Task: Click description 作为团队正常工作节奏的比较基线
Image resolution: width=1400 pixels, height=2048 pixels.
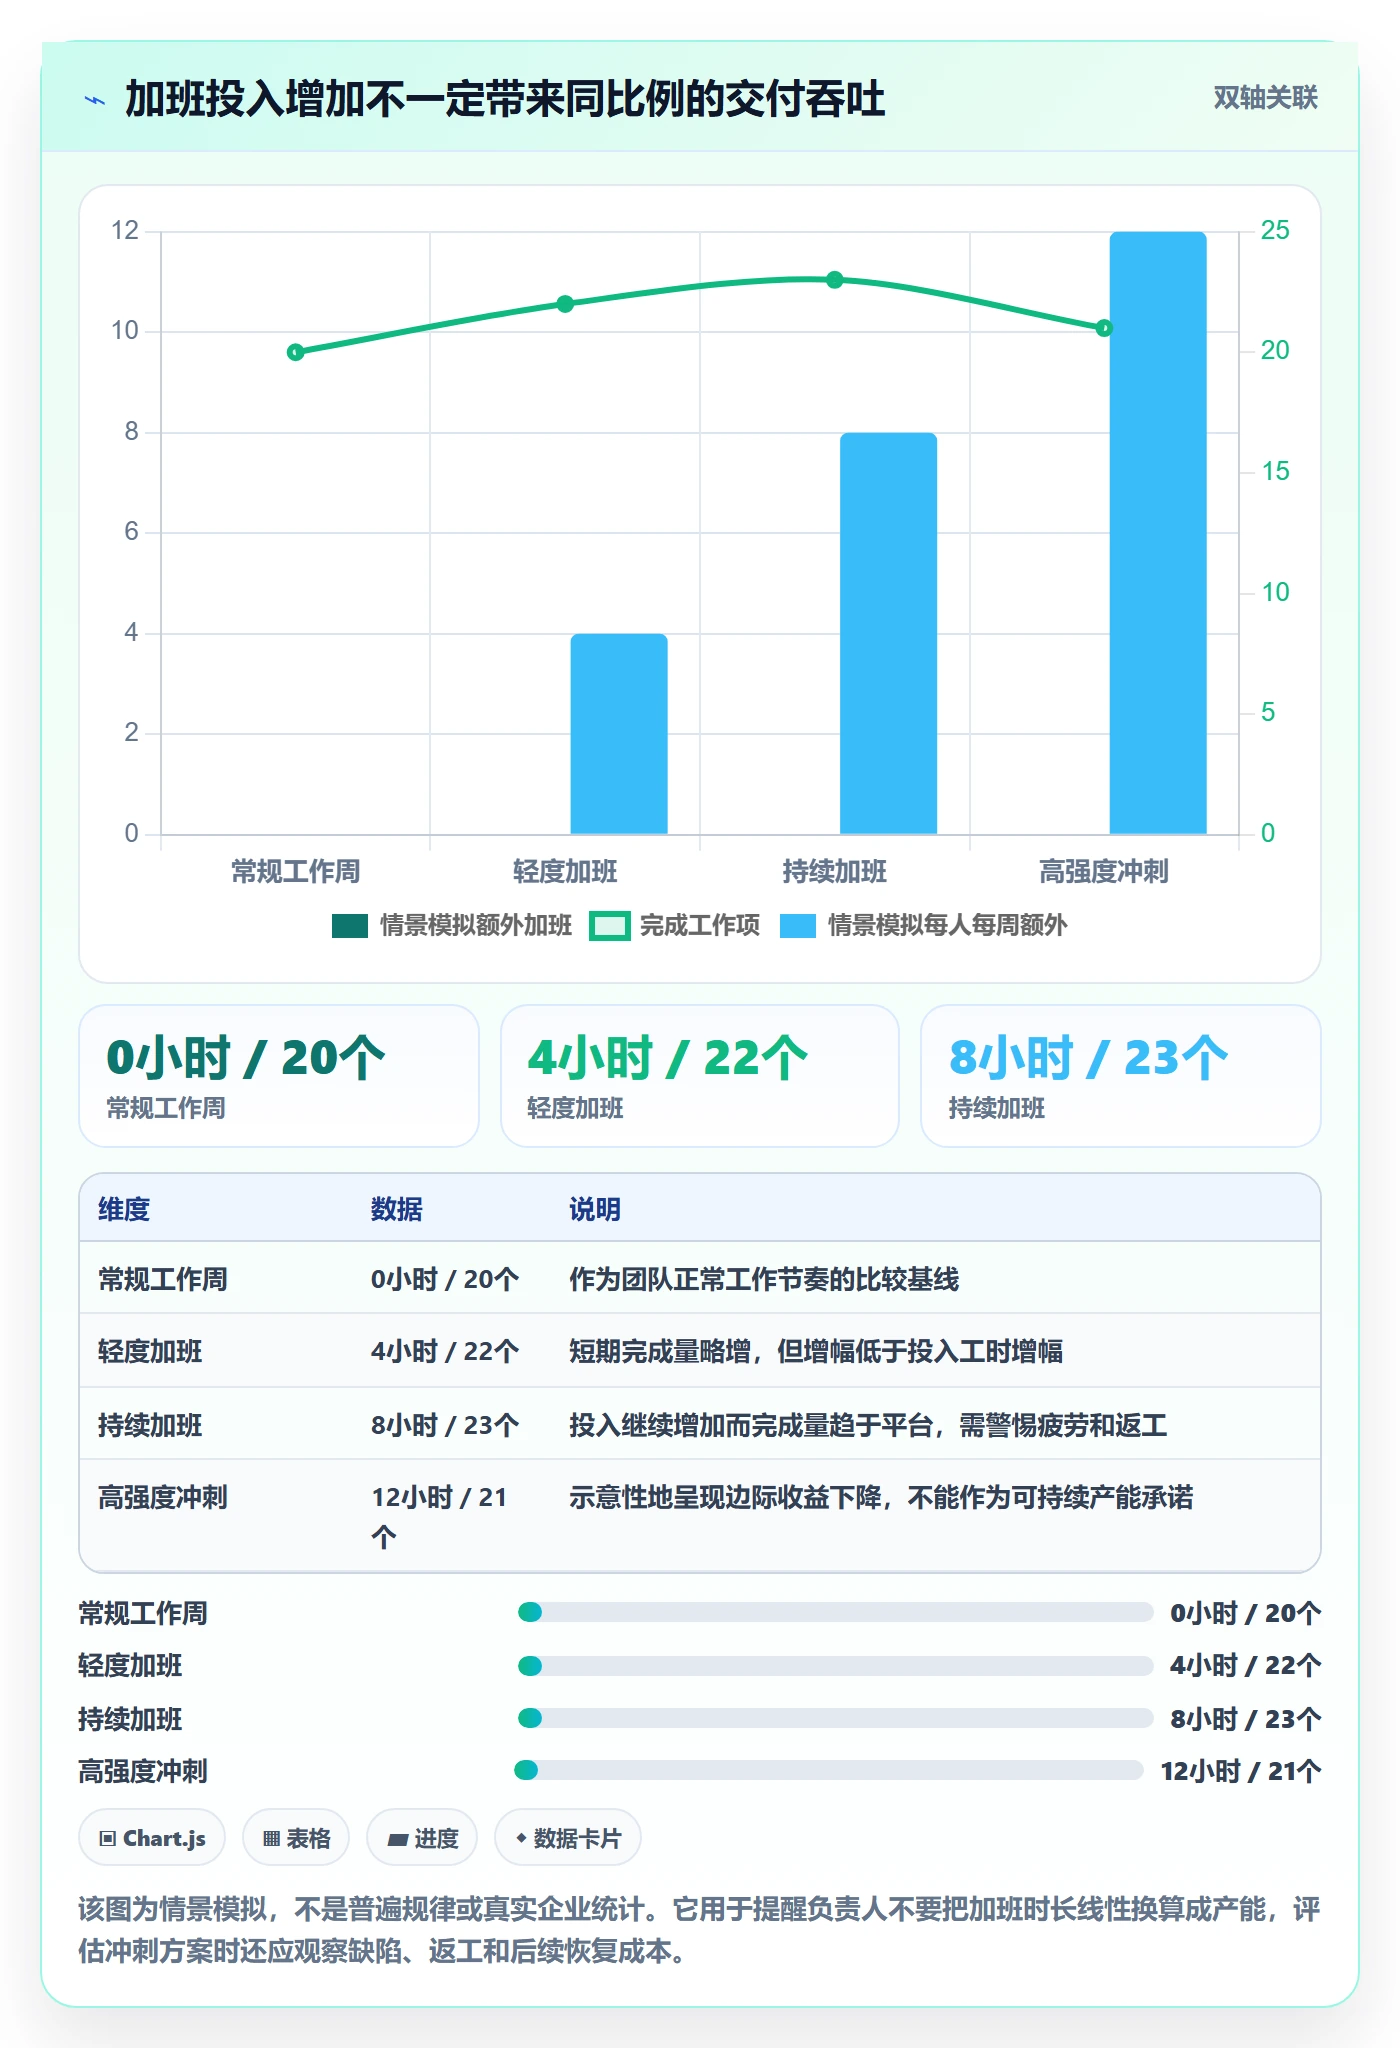Action: [x=764, y=1279]
